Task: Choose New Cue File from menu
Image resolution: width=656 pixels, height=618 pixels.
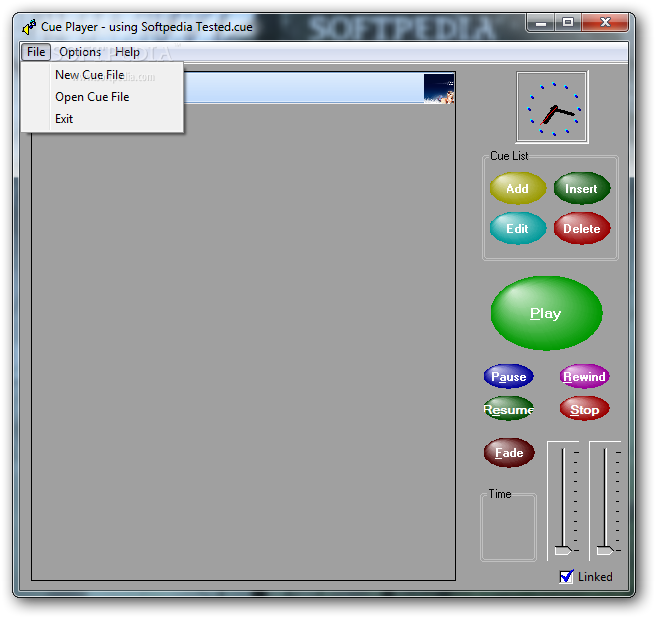Action: 102,75
